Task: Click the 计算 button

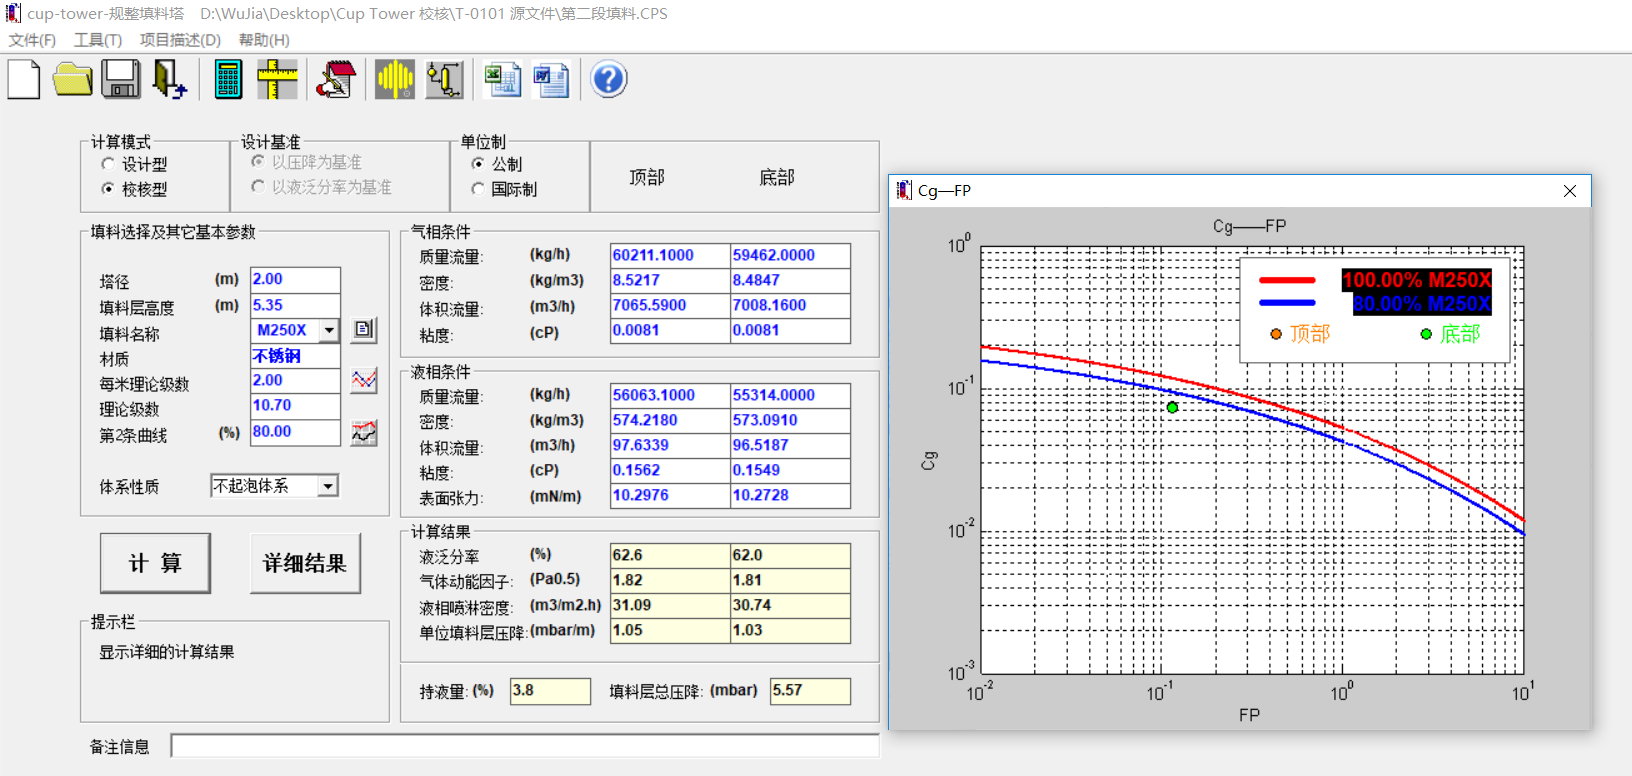Action: 155,563
